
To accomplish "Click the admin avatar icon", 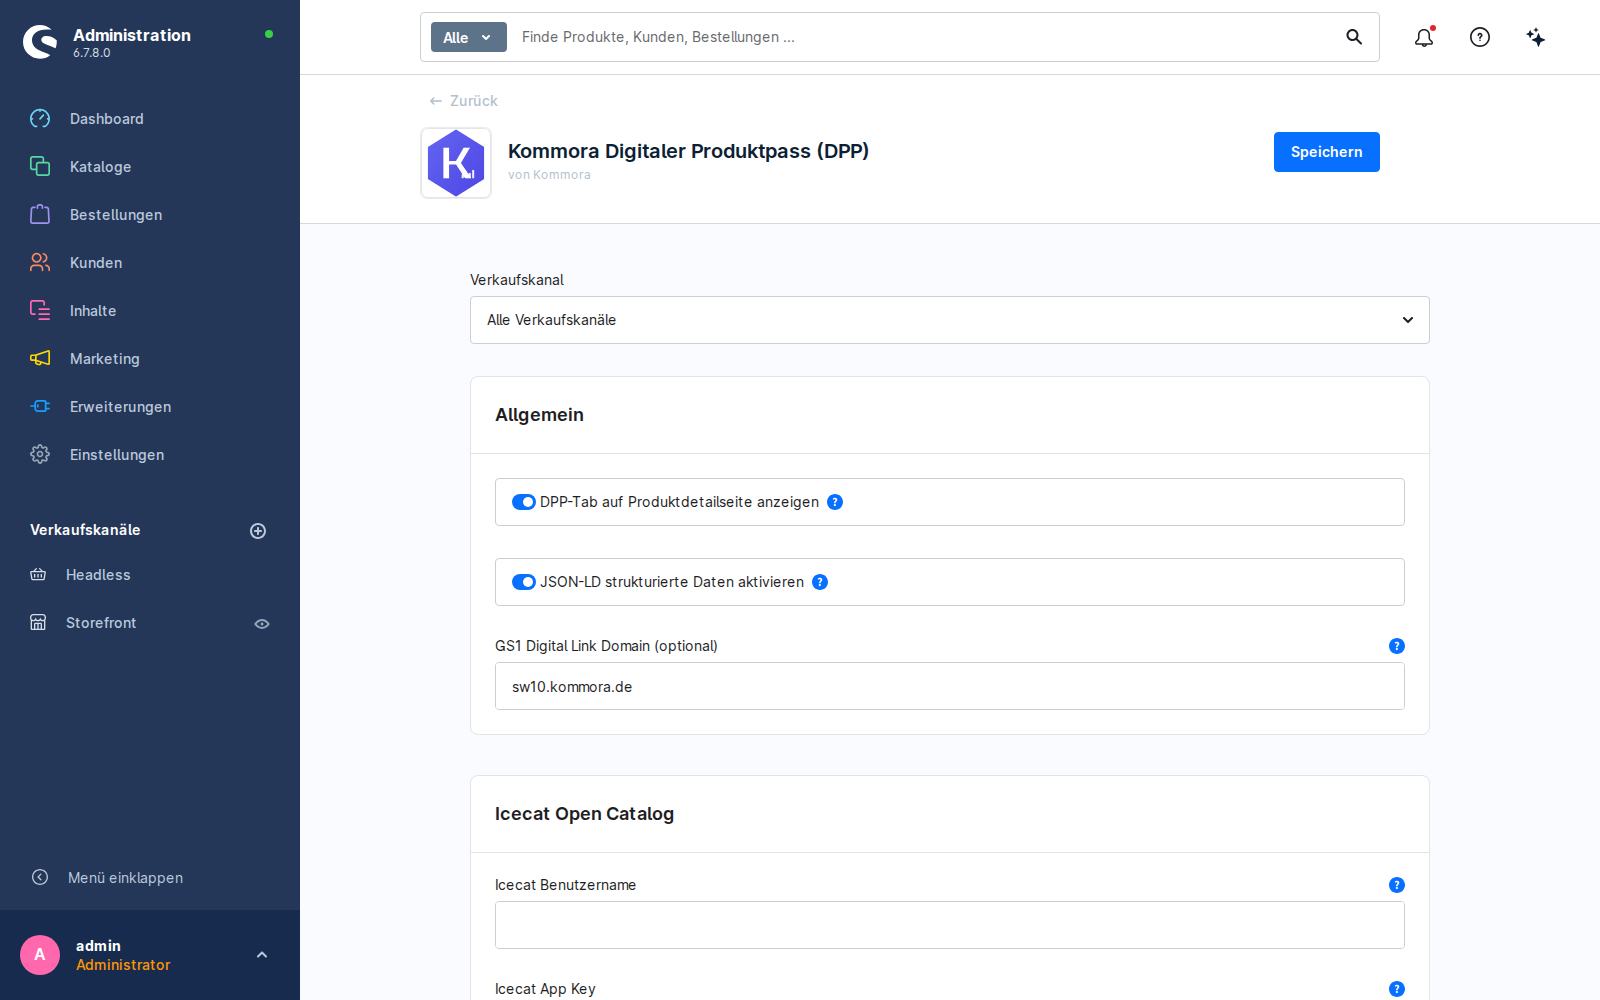I will [x=40, y=955].
